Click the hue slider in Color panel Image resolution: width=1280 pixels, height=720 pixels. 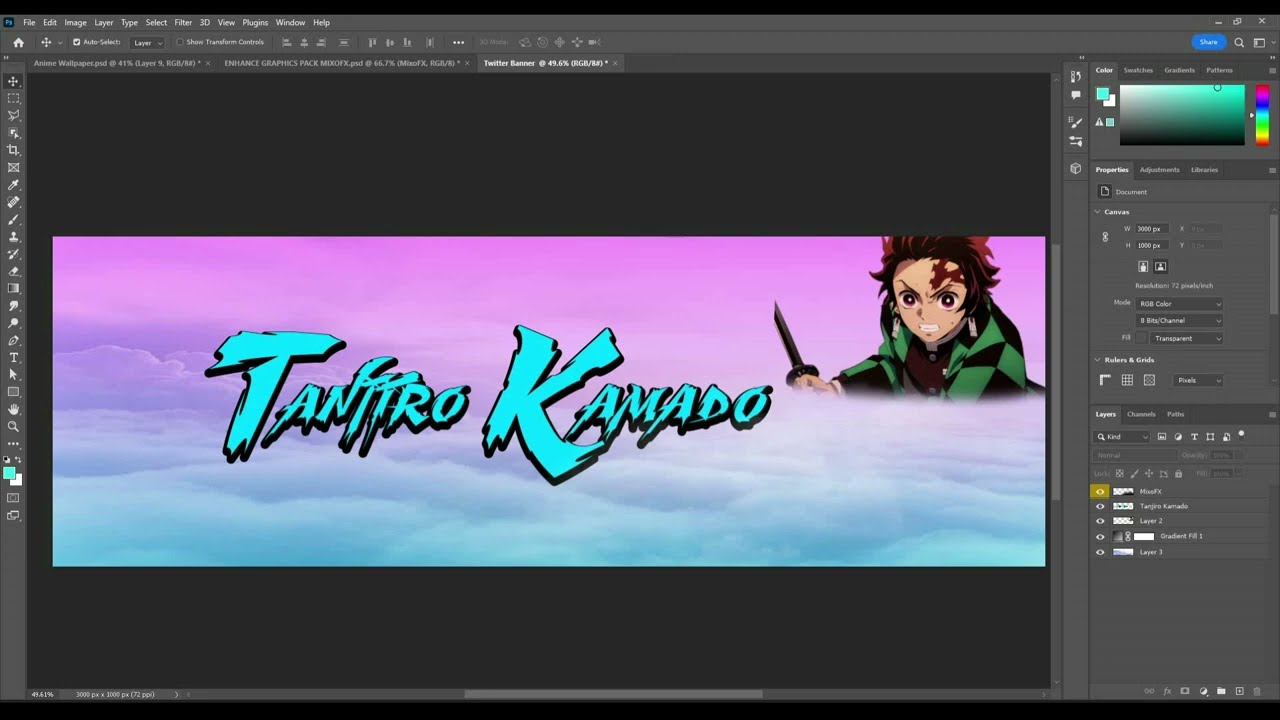click(x=1262, y=115)
